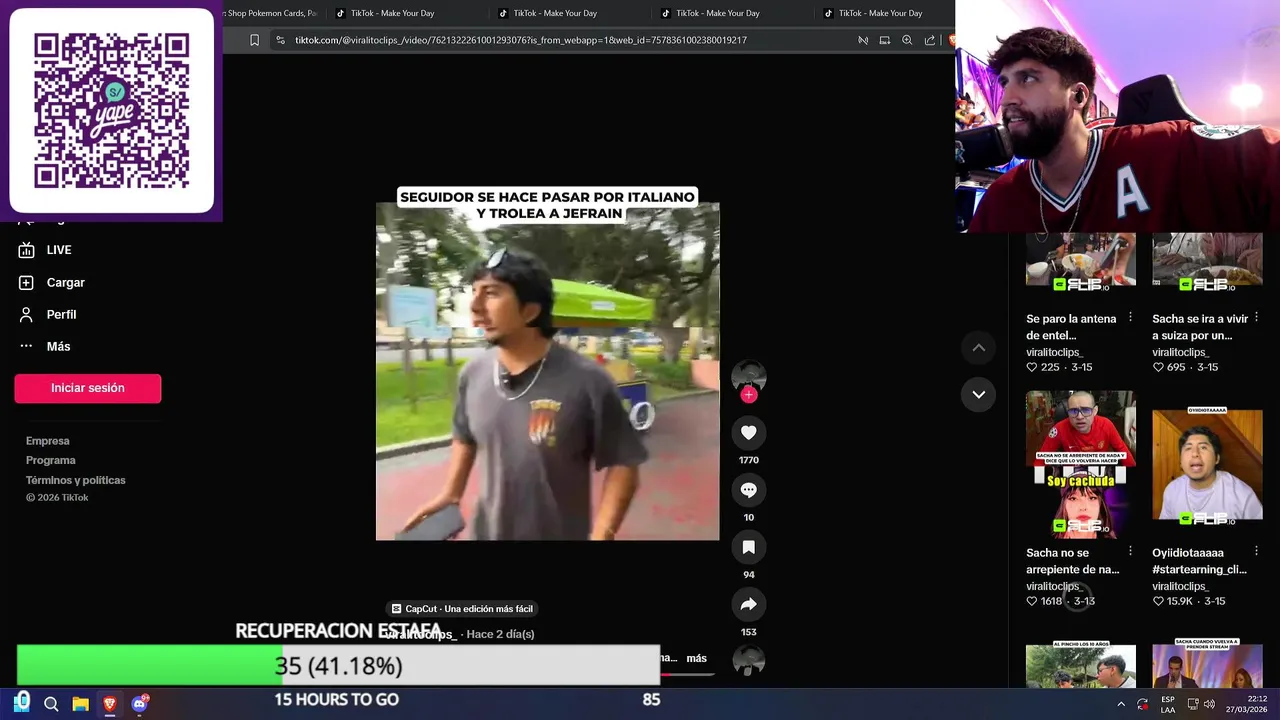Open the Windows Start button
Viewport: 1280px width, 720px height.
click(22, 703)
